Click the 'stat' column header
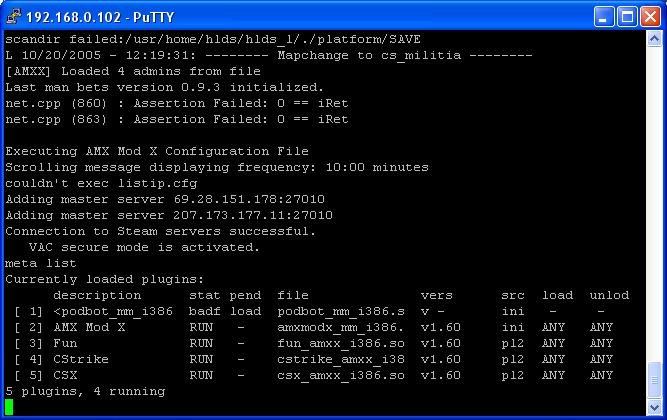The image size is (667, 420). point(205,295)
